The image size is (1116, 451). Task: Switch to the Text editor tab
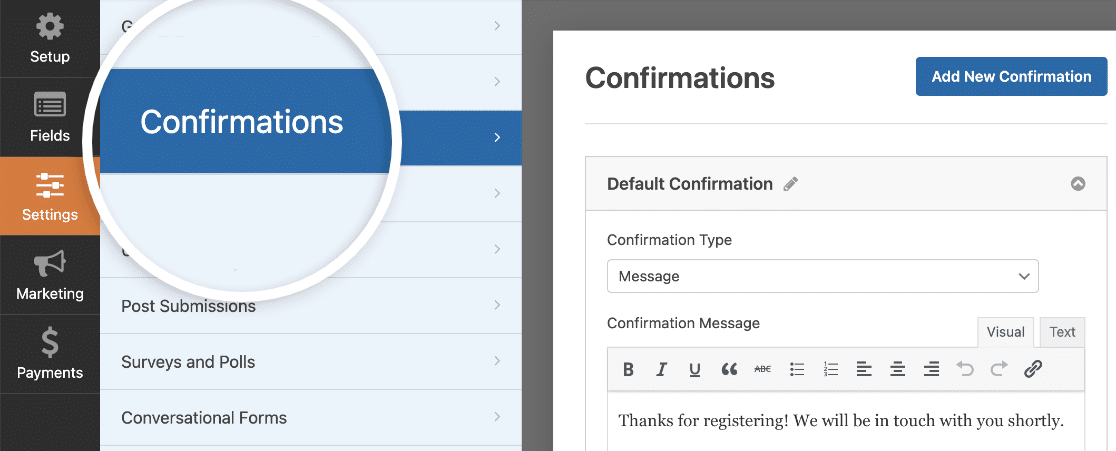coord(1062,332)
